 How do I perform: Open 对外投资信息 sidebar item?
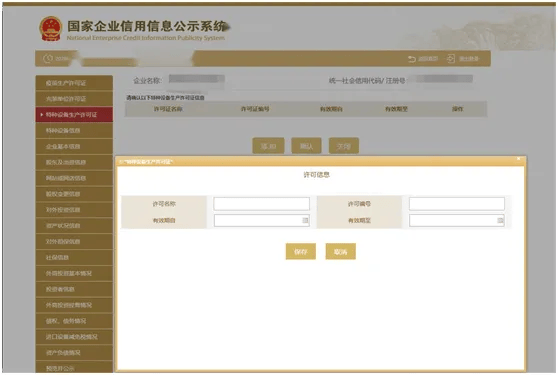point(74,210)
